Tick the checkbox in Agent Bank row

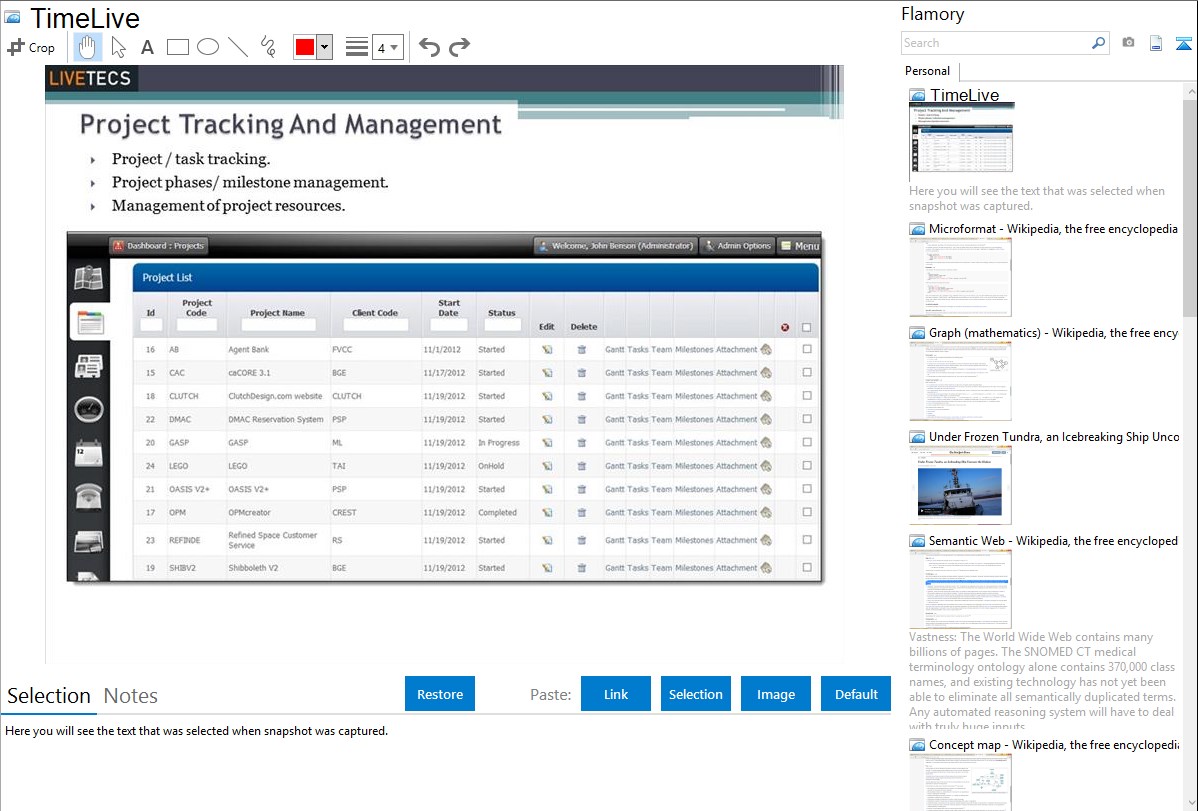coord(807,350)
